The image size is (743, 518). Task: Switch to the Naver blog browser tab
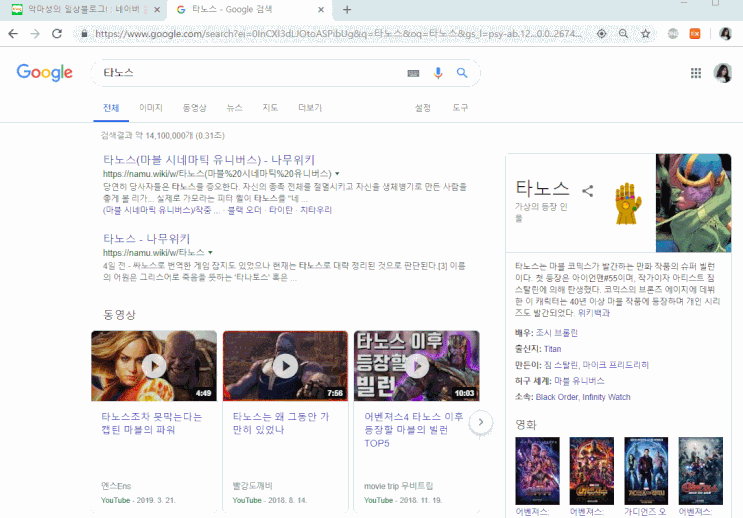tap(83, 9)
